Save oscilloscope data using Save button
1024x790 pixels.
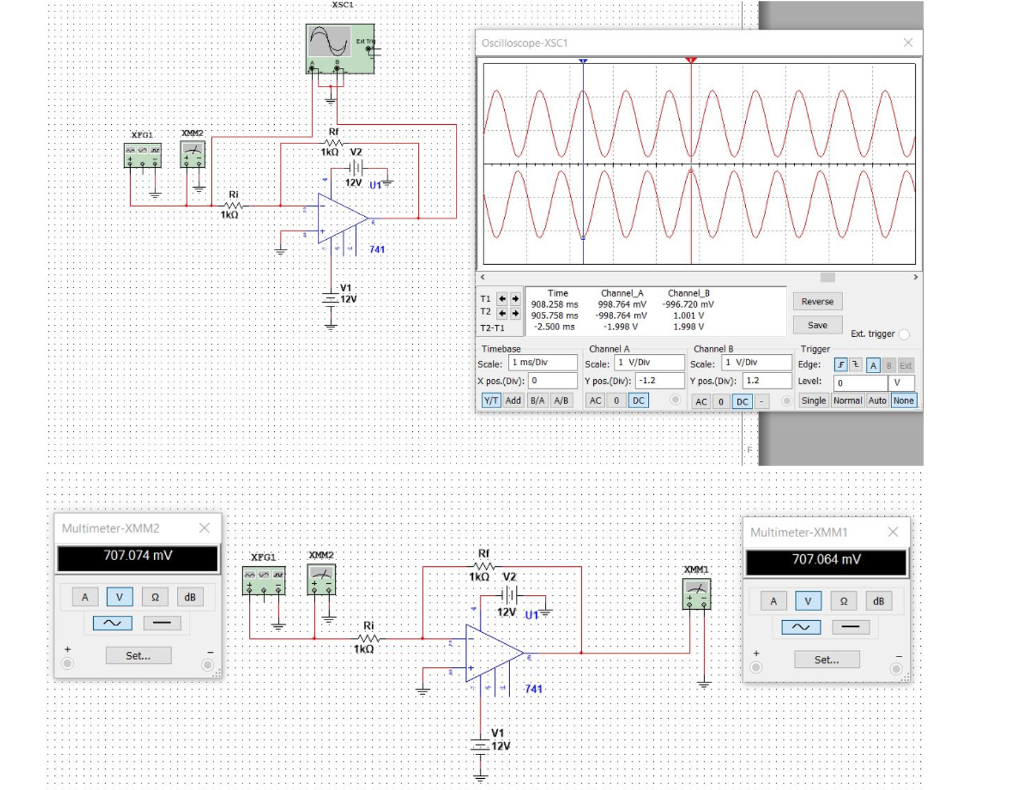[x=820, y=323]
